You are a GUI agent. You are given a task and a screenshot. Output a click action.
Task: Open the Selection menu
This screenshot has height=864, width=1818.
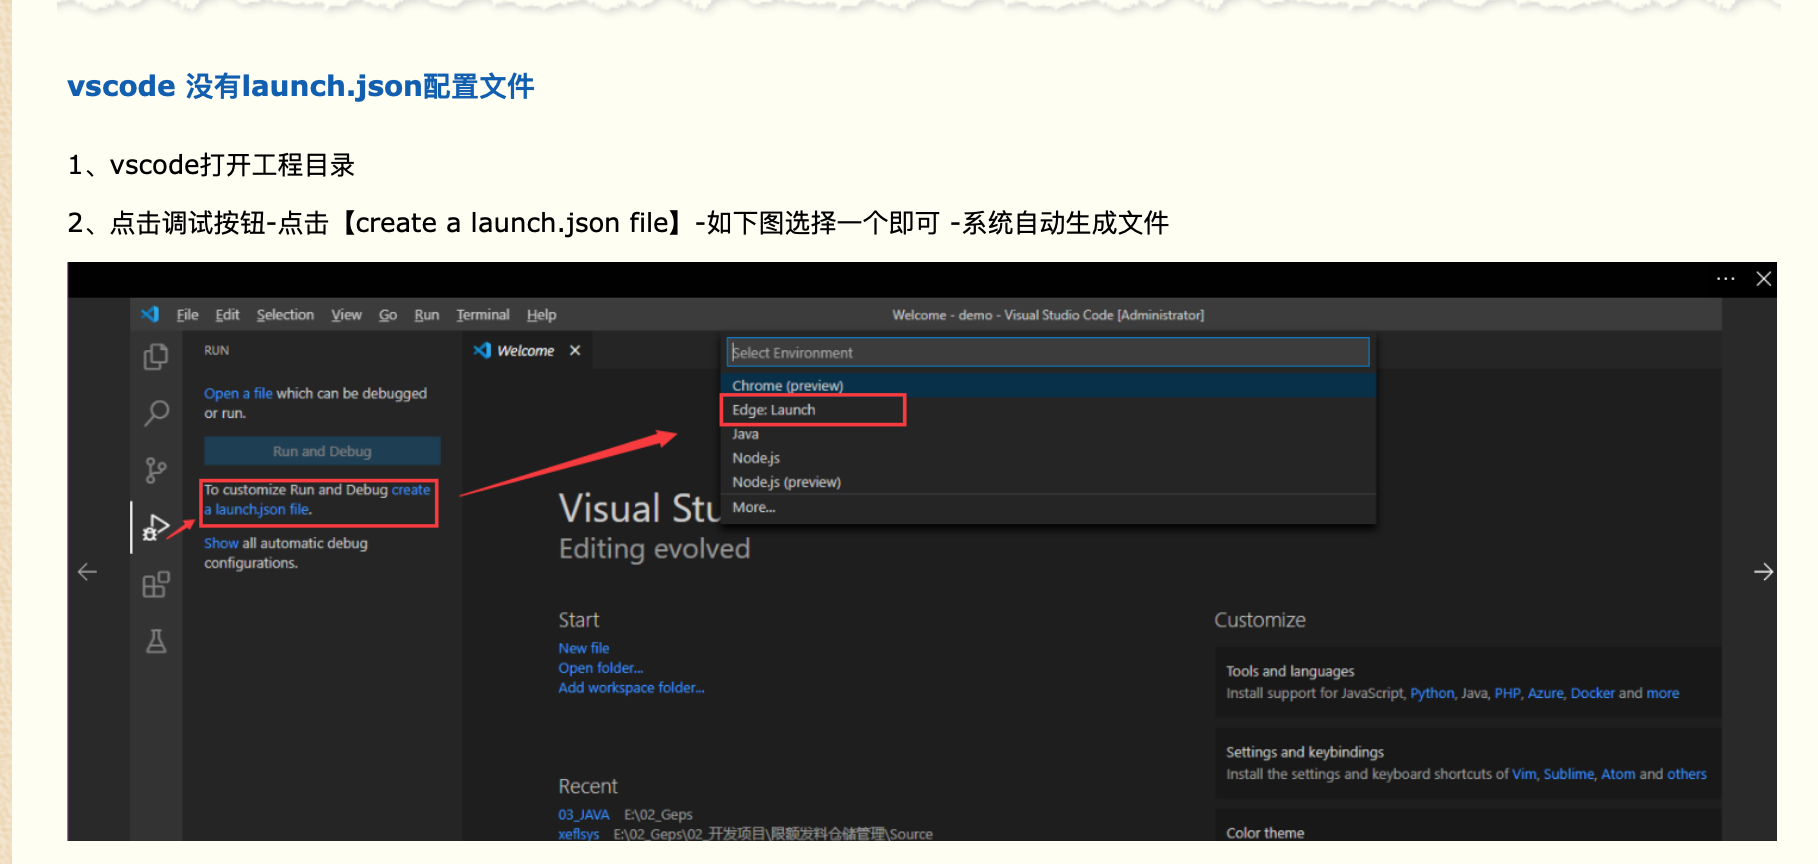pyautogui.click(x=285, y=315)
